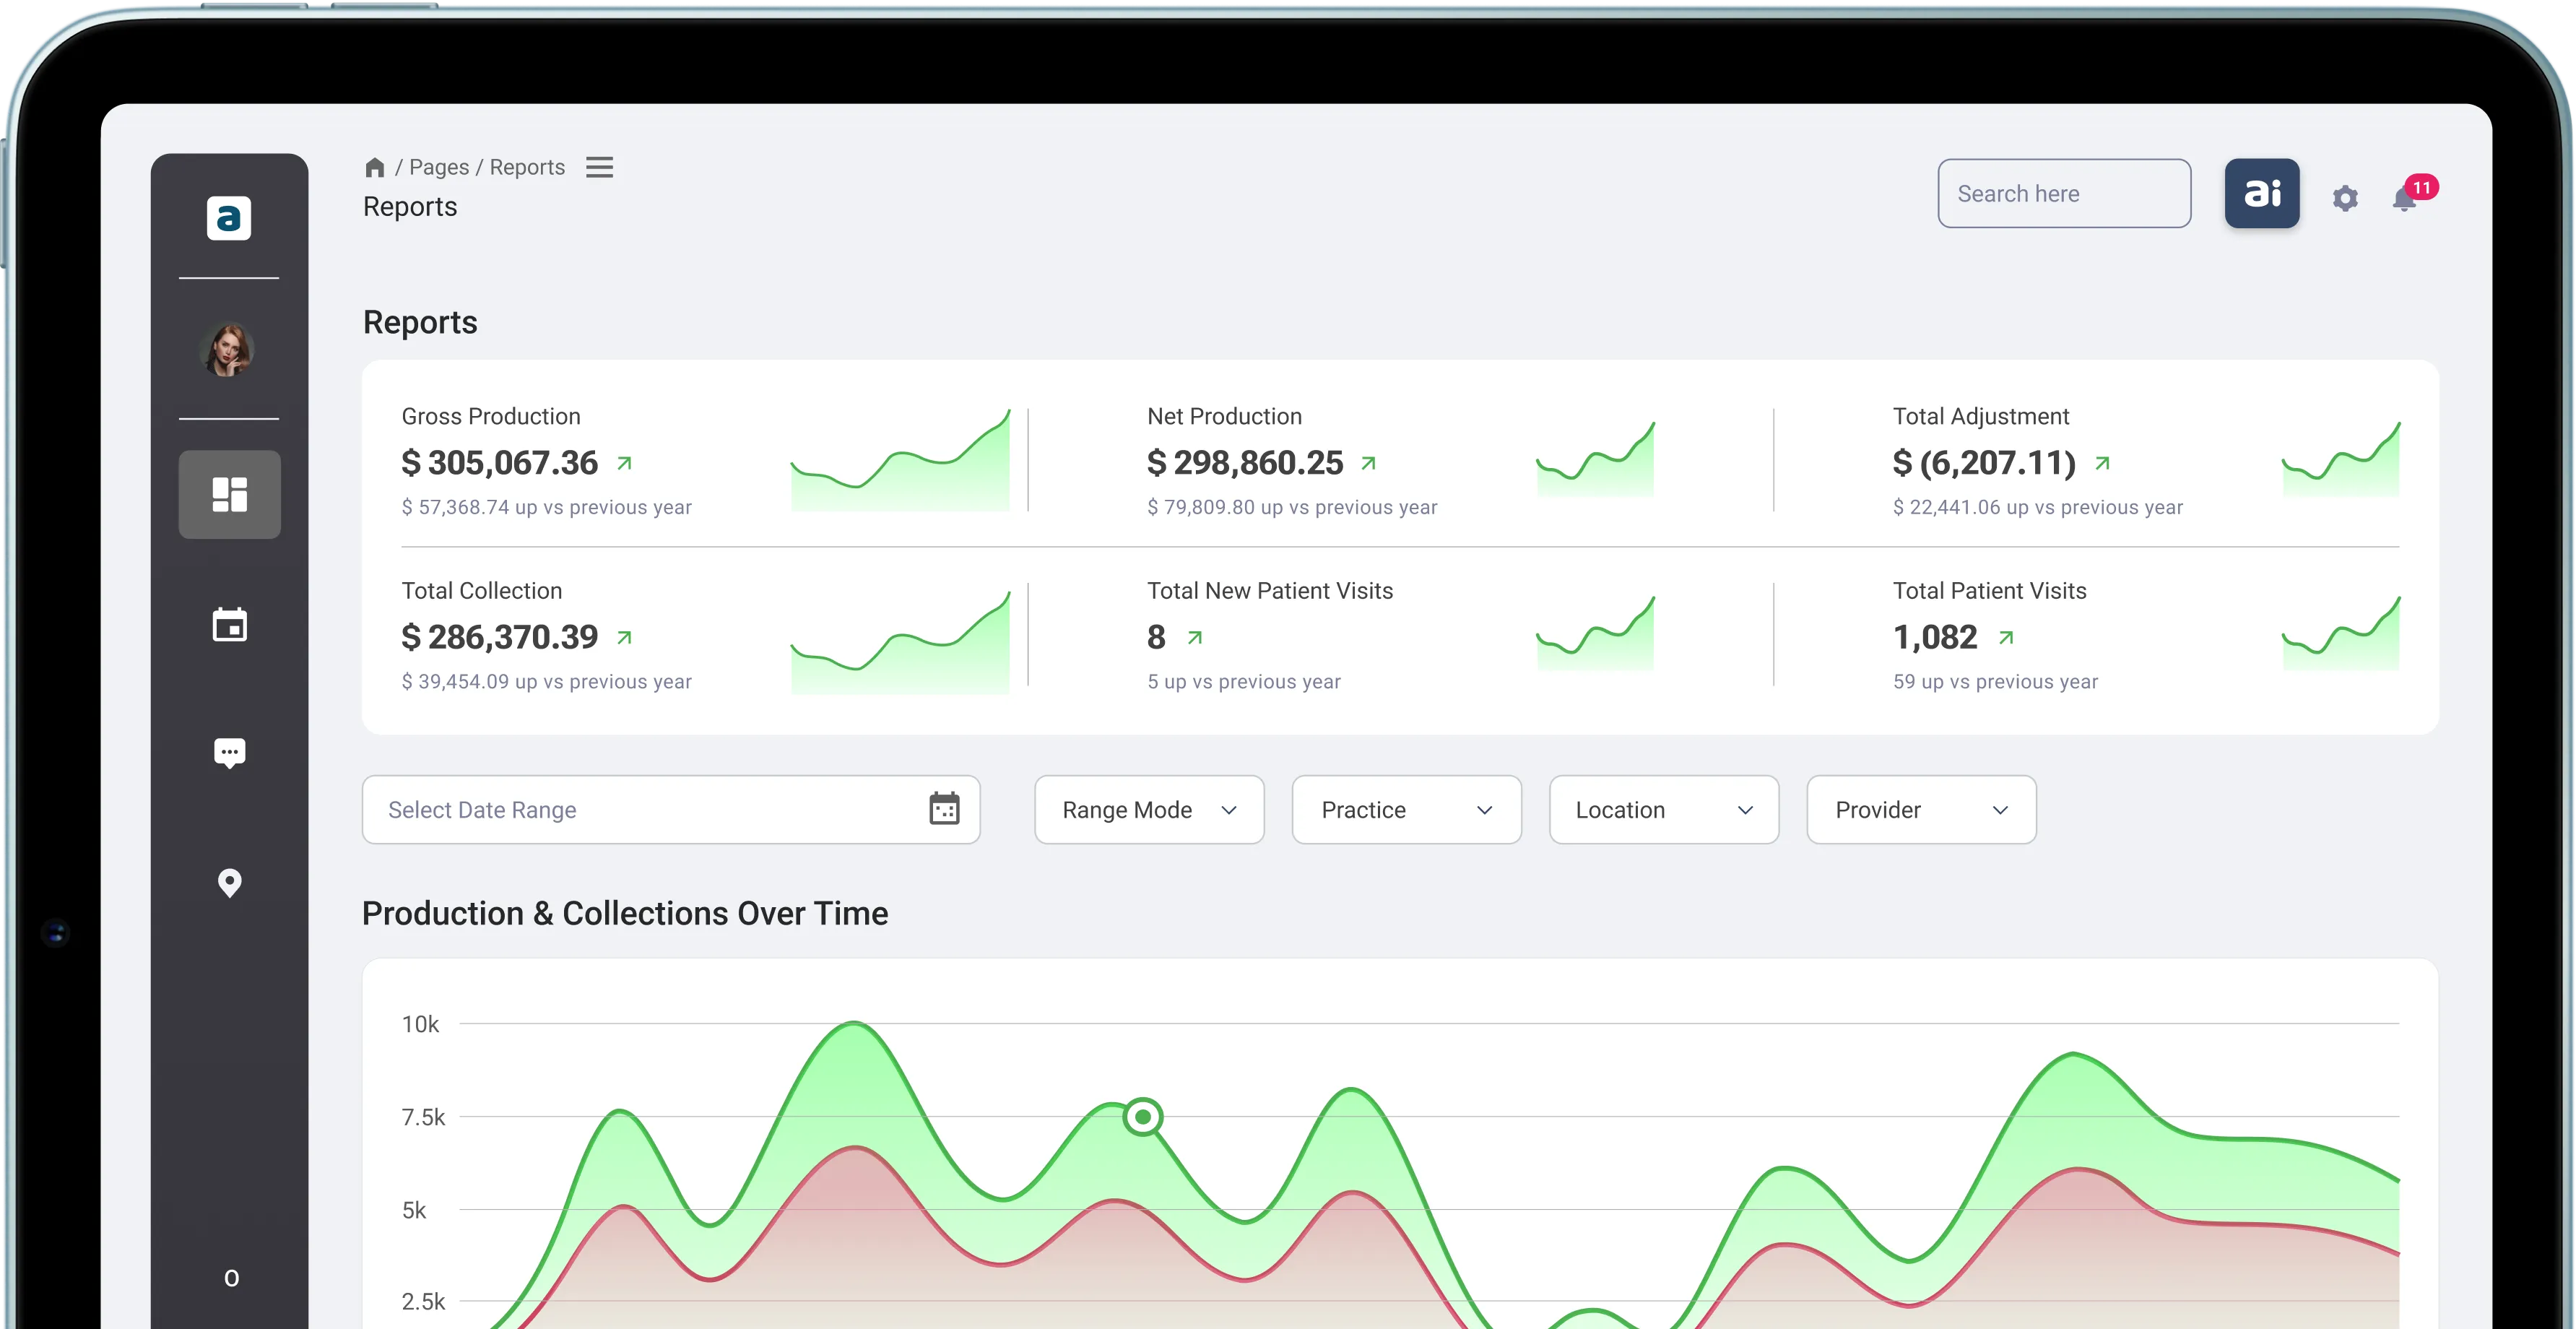This screenshot has height=1329, width=2576.
Task: Open the user profile avatar
Action: tap(229, 349)
